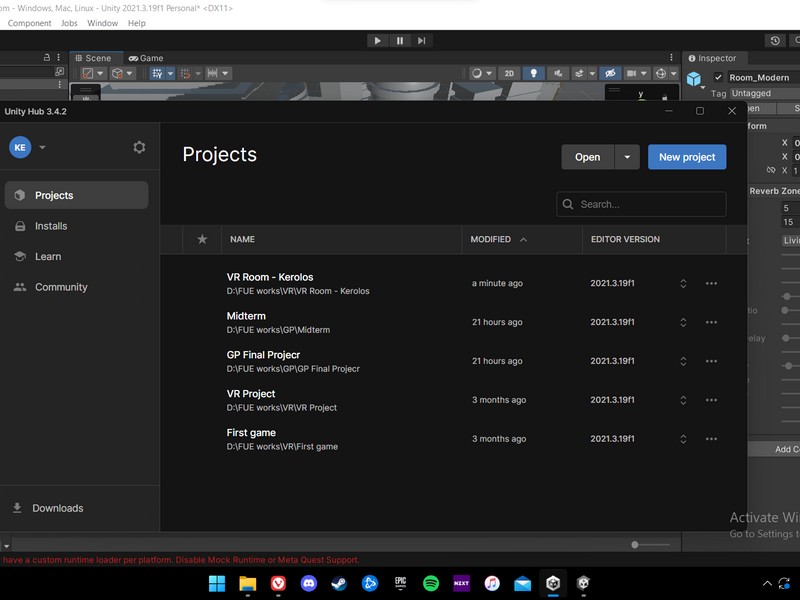Toggle 2D view mode in Scene

[509, 73]
